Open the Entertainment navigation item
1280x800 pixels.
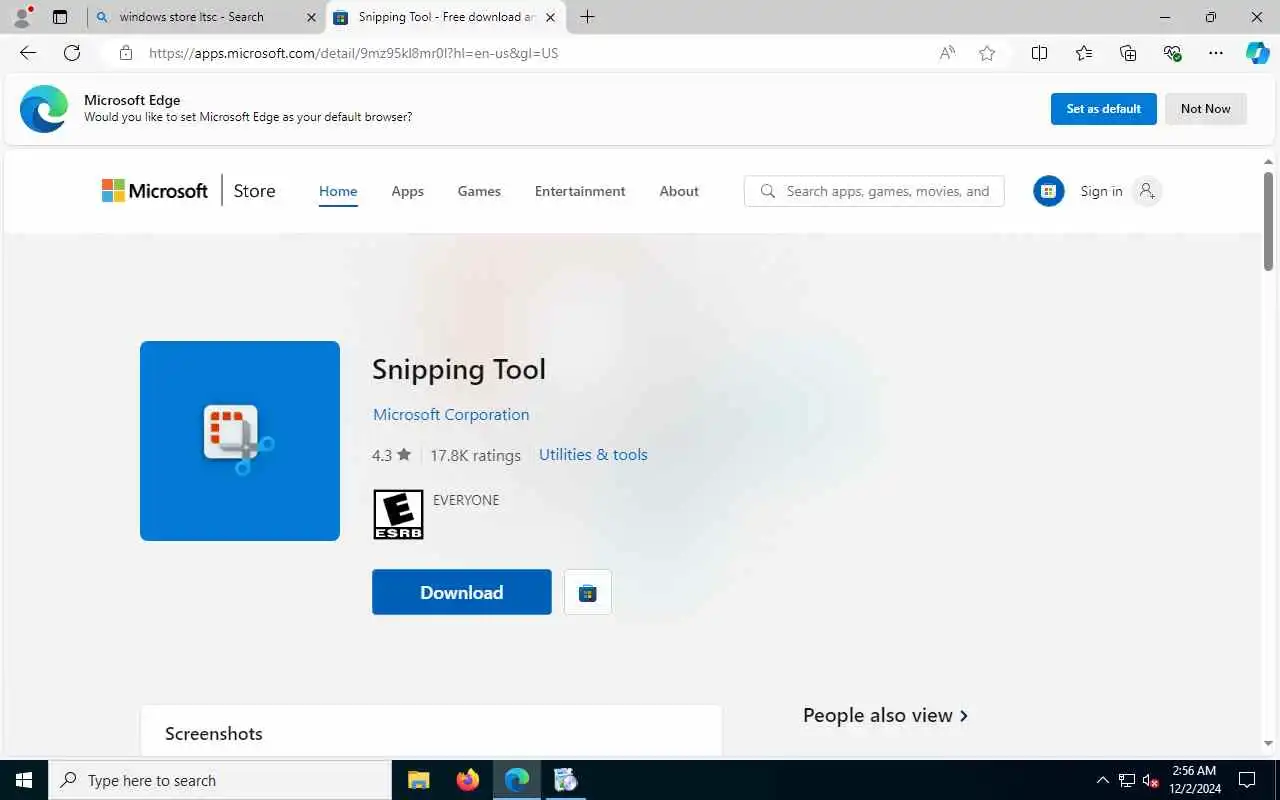tap(580, 191)
